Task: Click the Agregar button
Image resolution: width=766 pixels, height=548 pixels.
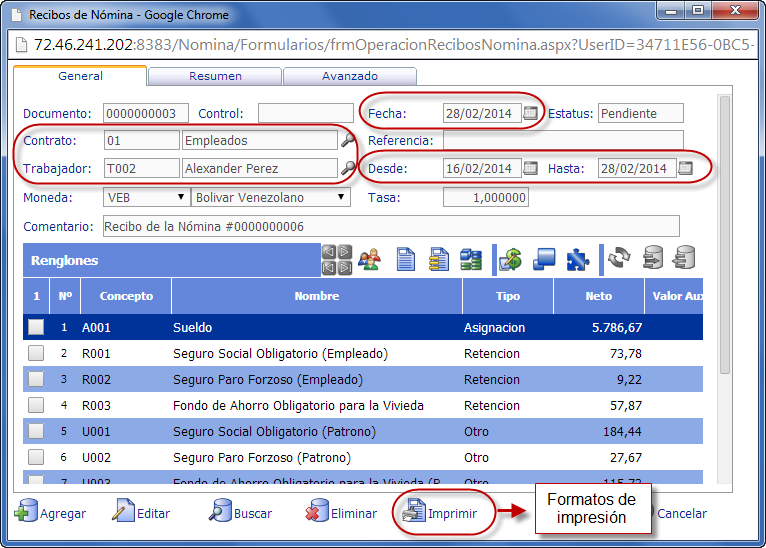Action: (x=50, y=511)
